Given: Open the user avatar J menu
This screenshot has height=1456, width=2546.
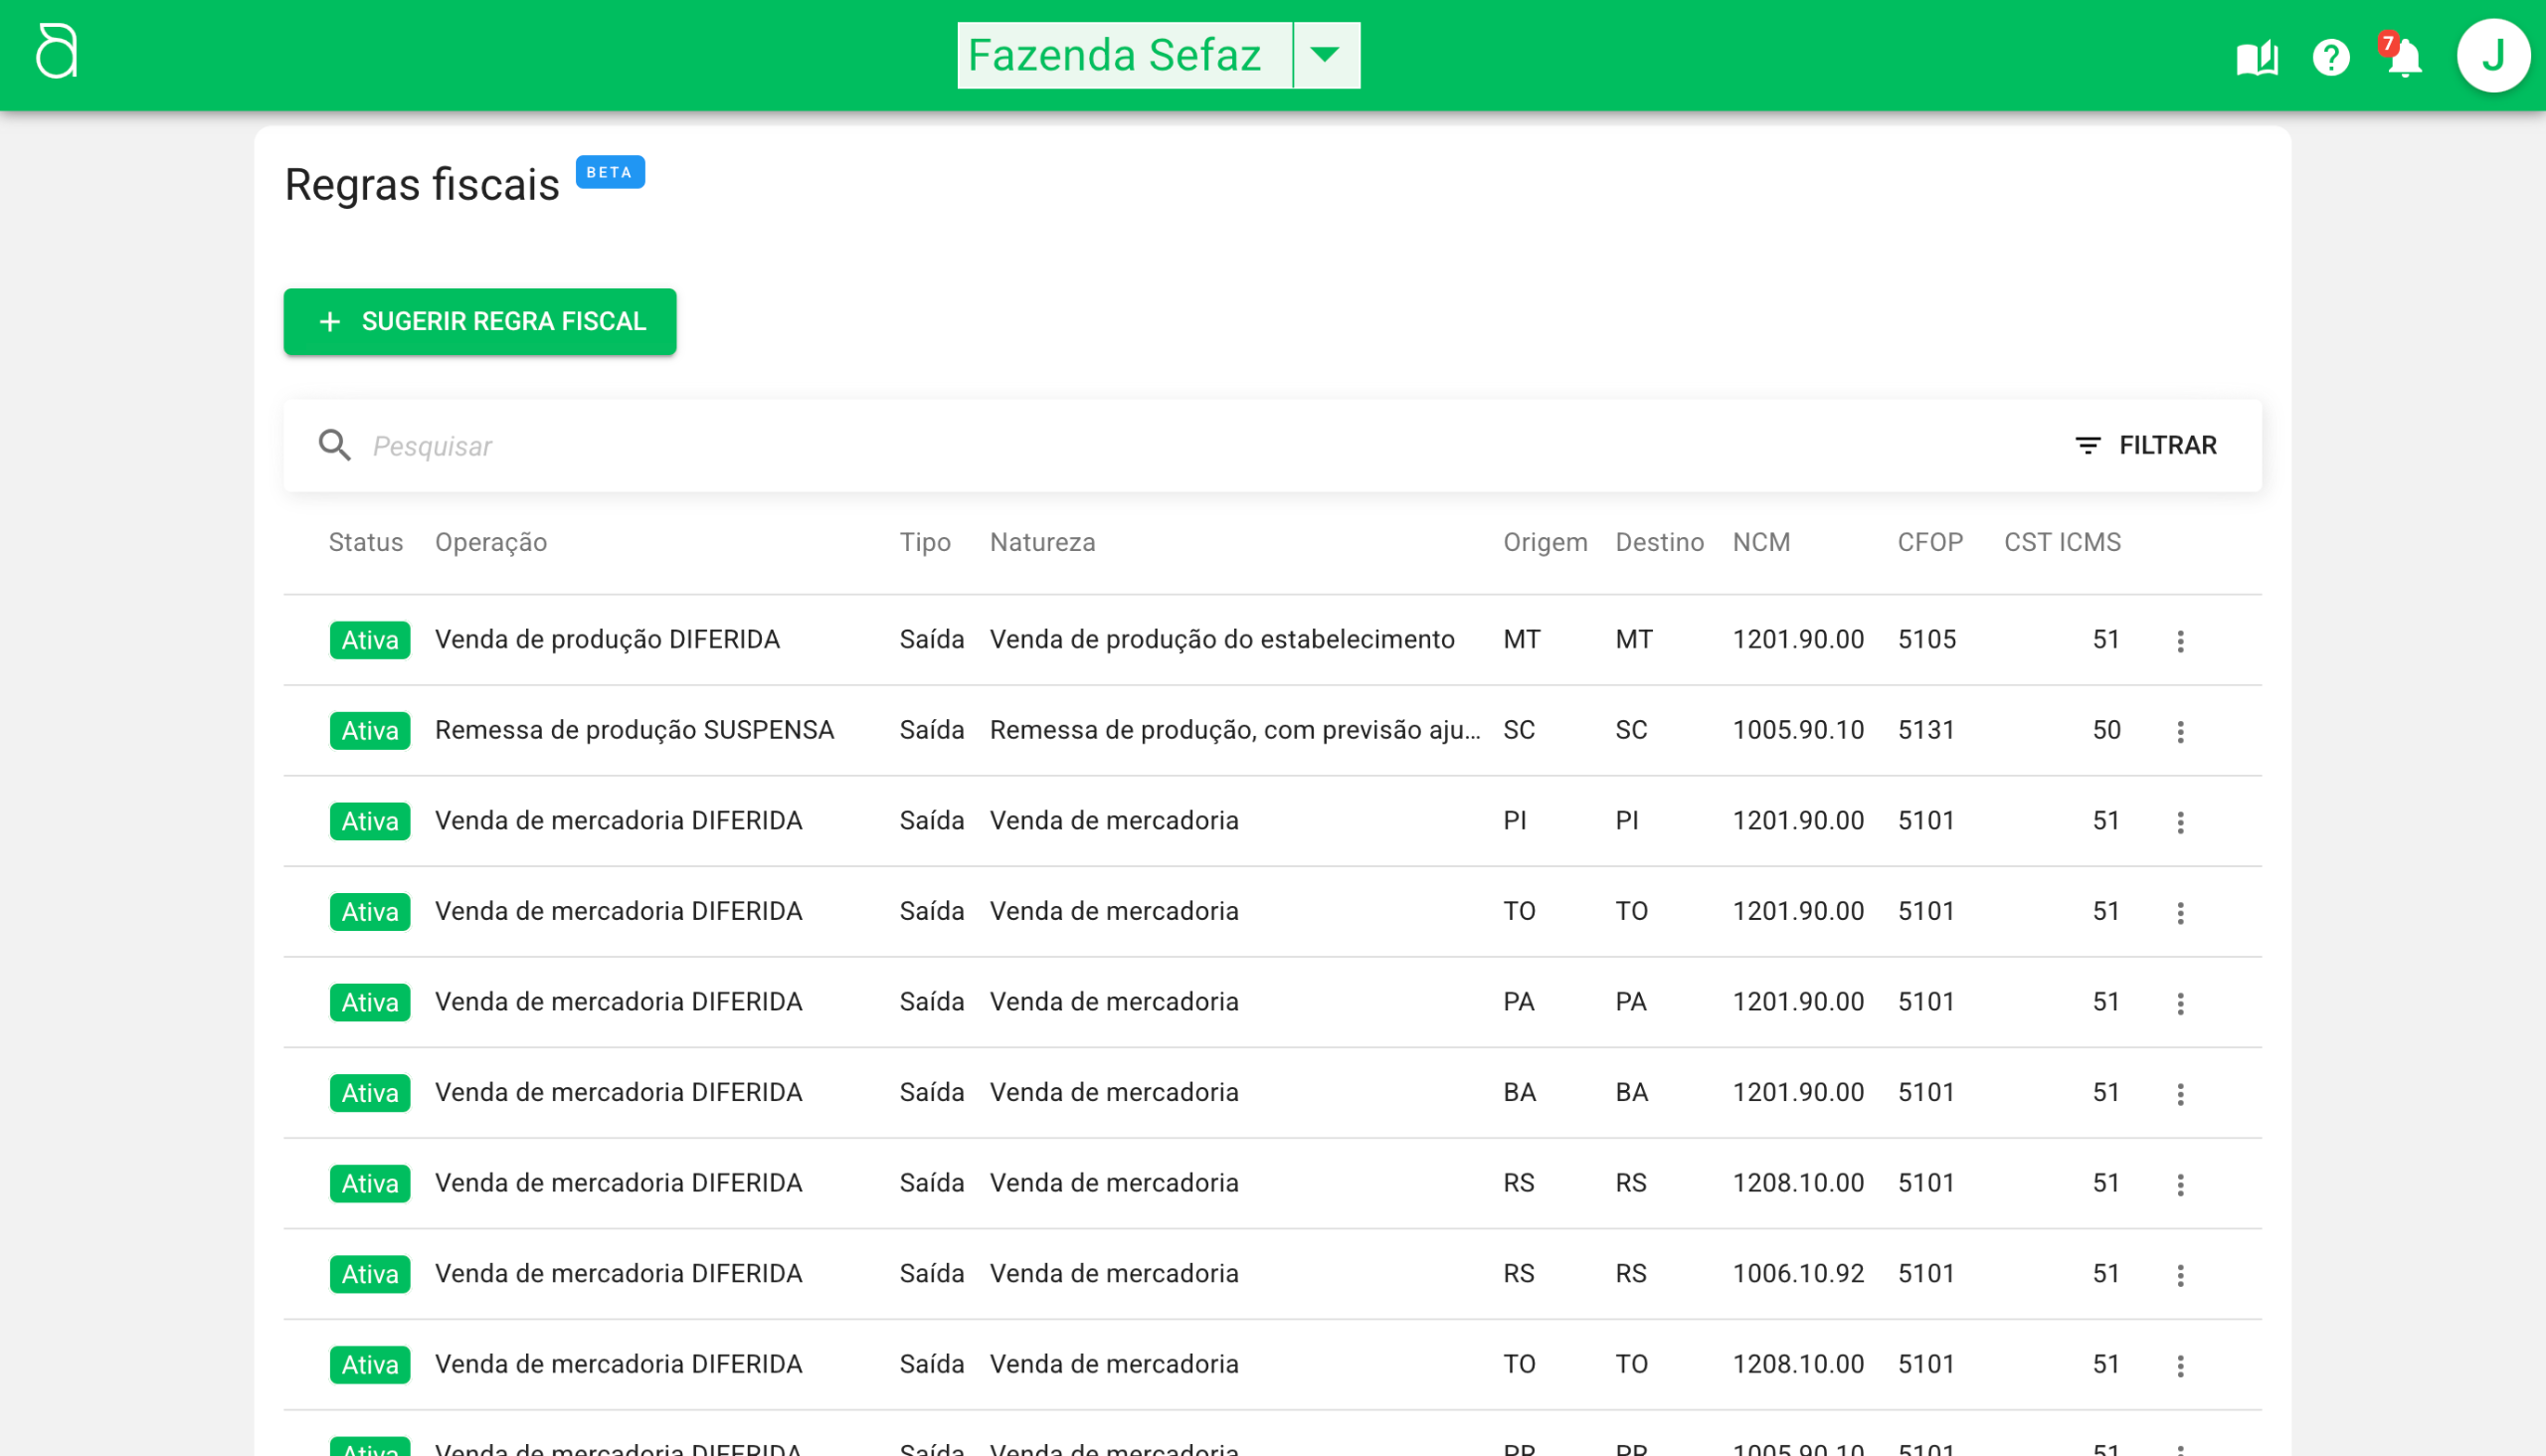Looking at the screenshot, I should (x=2492, y=56).
